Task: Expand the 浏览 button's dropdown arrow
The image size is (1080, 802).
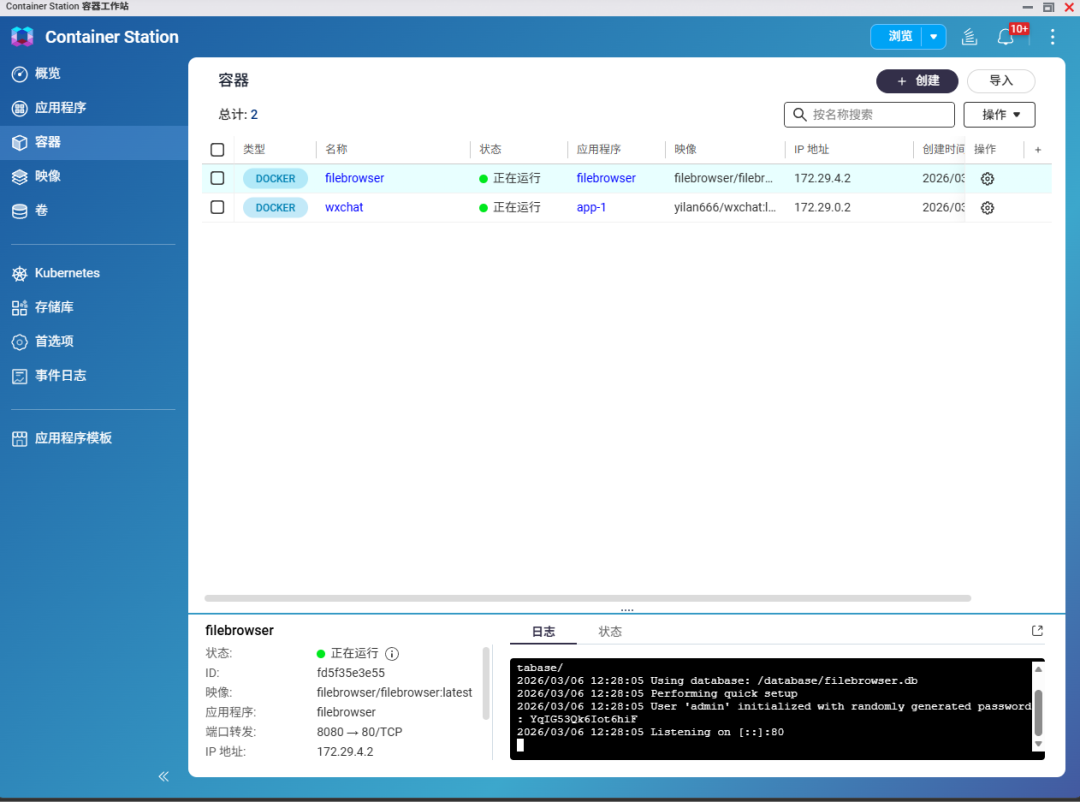Action: click(x=934, y=36)
